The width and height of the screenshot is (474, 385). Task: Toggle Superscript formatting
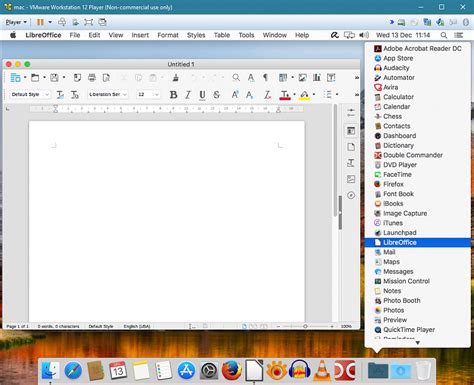click(x=235, y=95)
